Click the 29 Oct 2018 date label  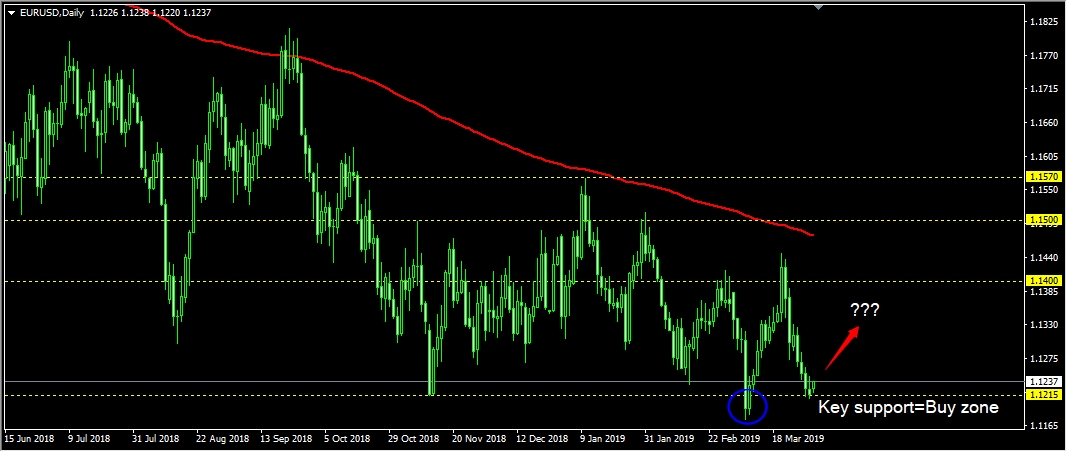click(412, 439)
